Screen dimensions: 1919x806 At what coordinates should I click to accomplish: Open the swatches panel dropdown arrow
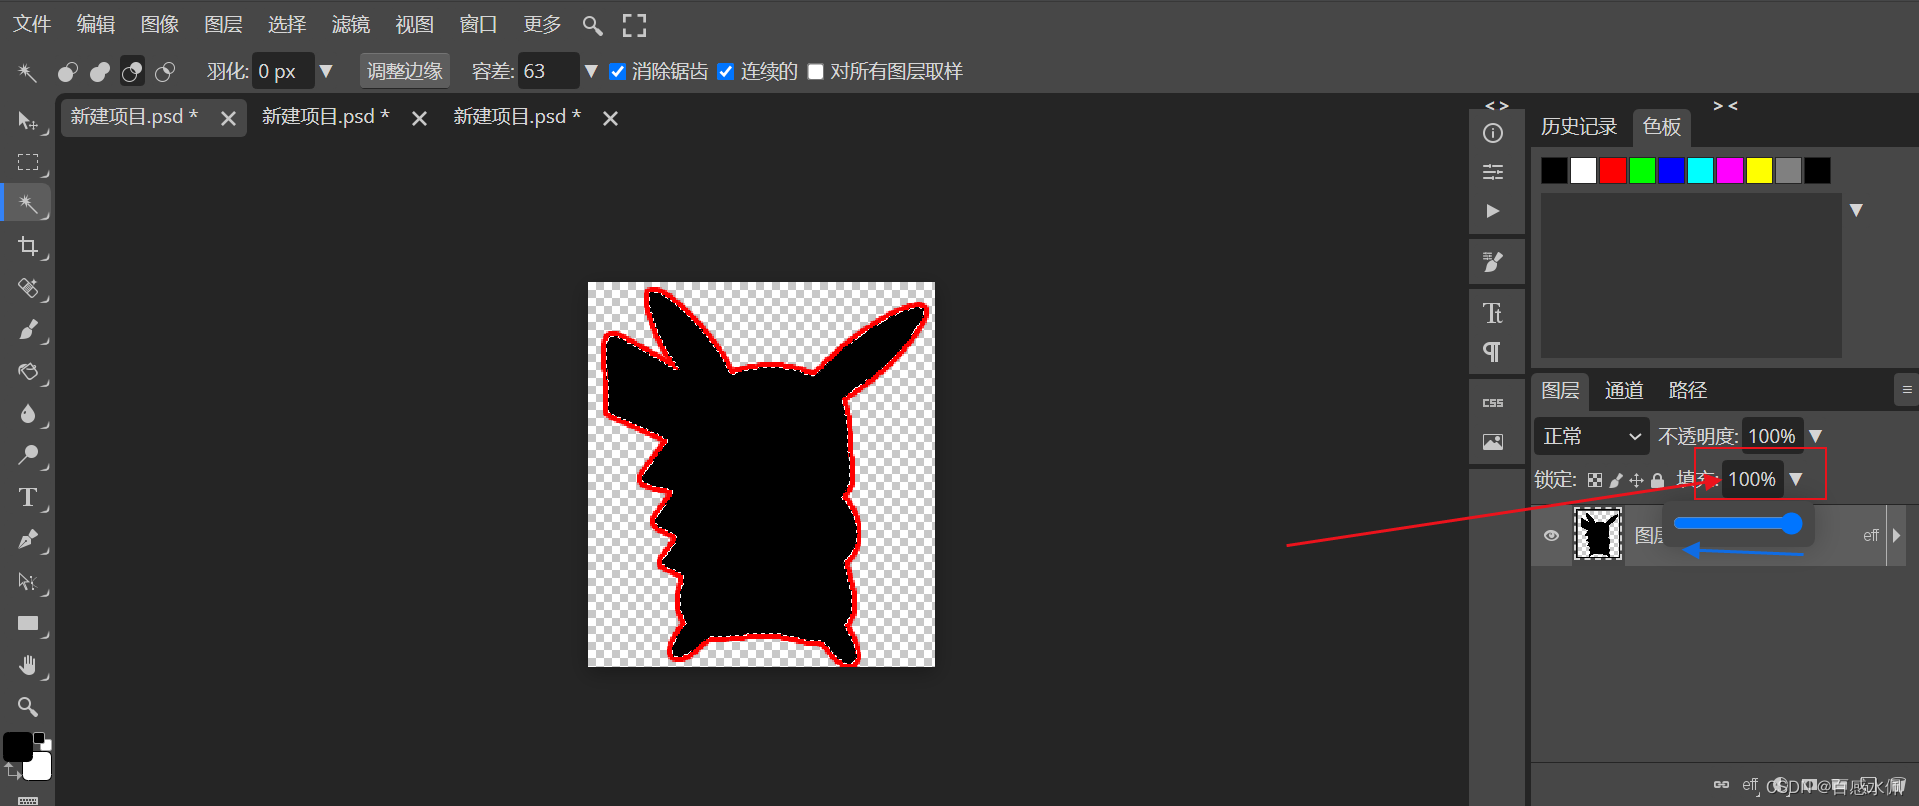click(1856, 210)
